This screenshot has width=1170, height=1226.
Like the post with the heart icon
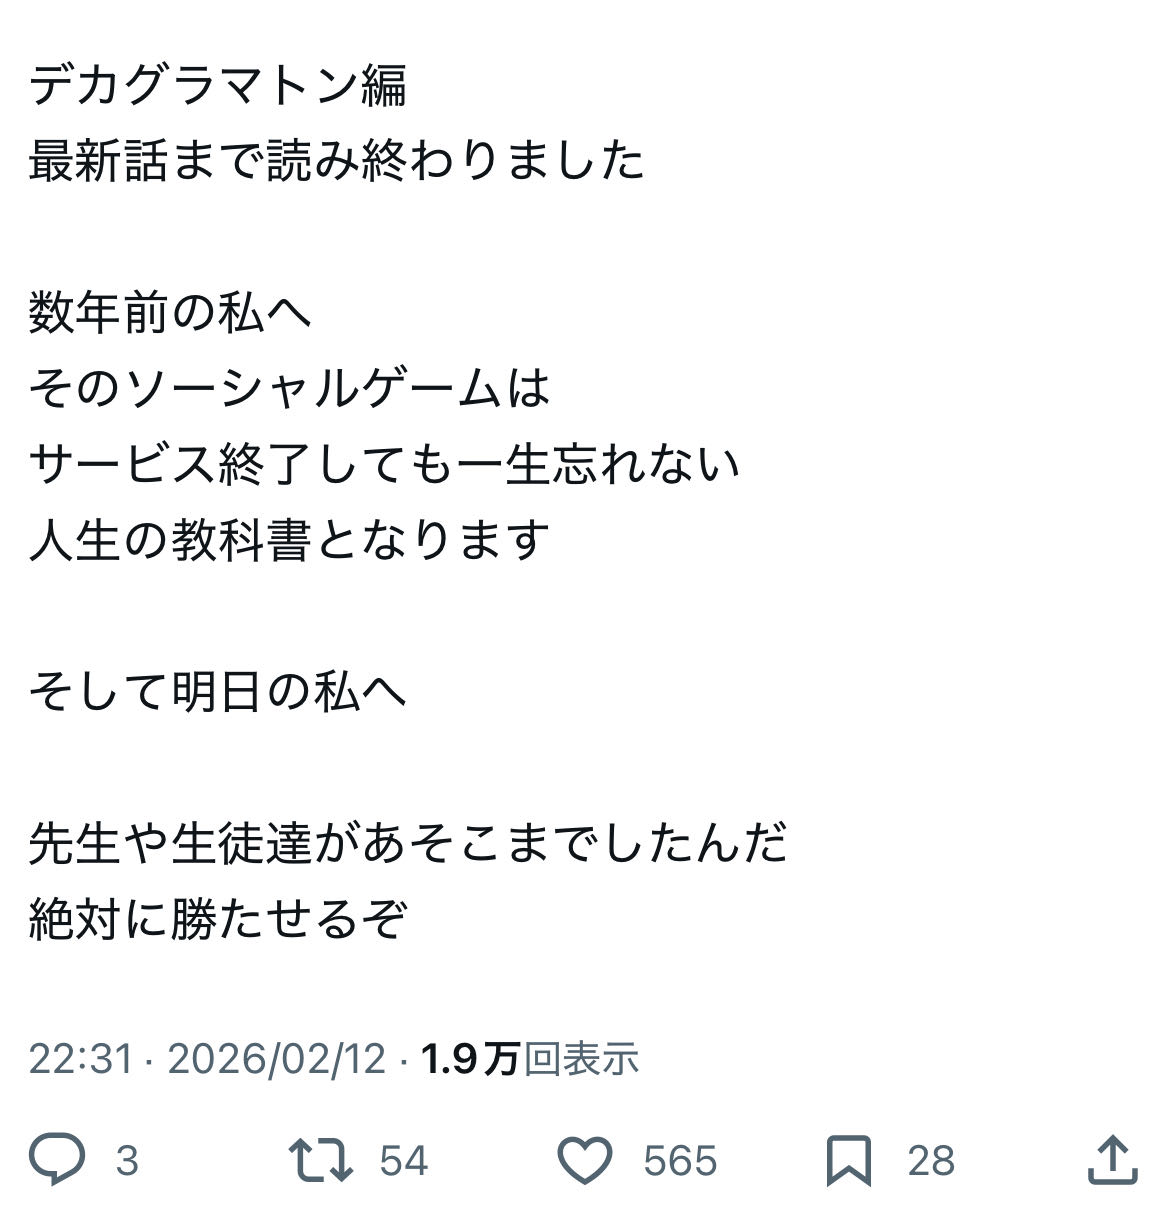(584, 1160)
